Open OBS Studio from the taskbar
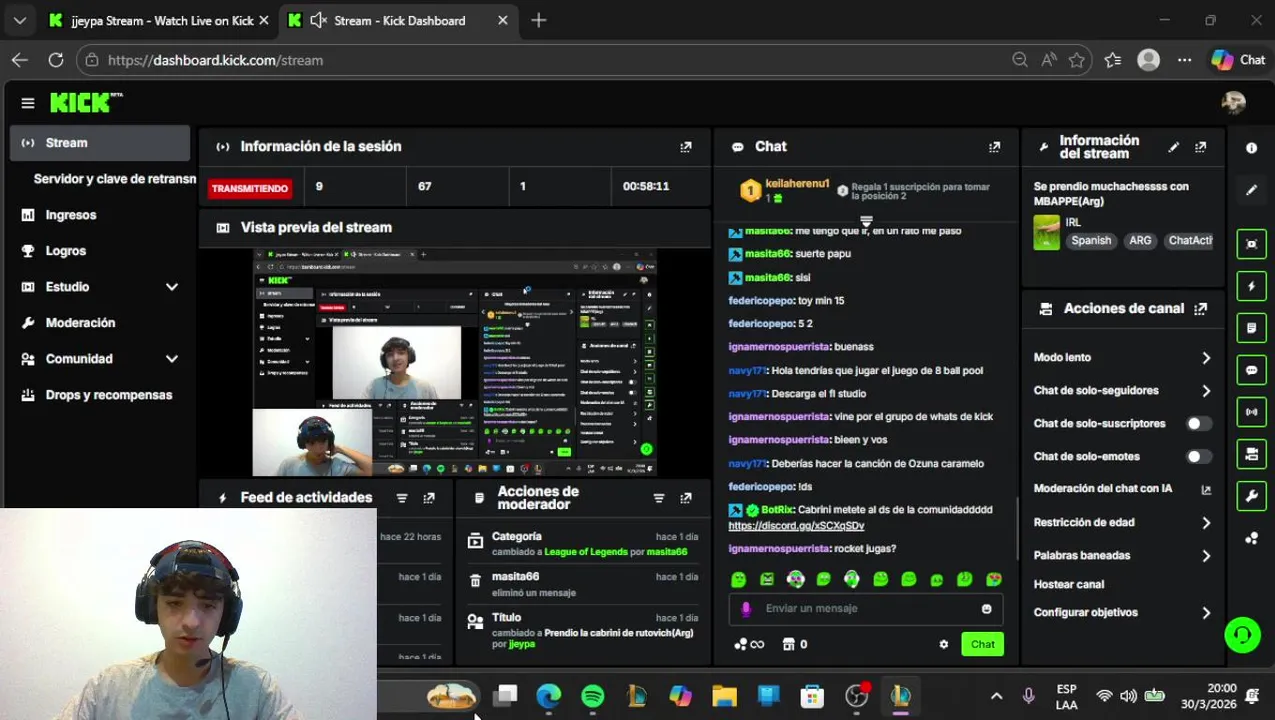The width and height of the screenshot is (1275, 720). 857,696
